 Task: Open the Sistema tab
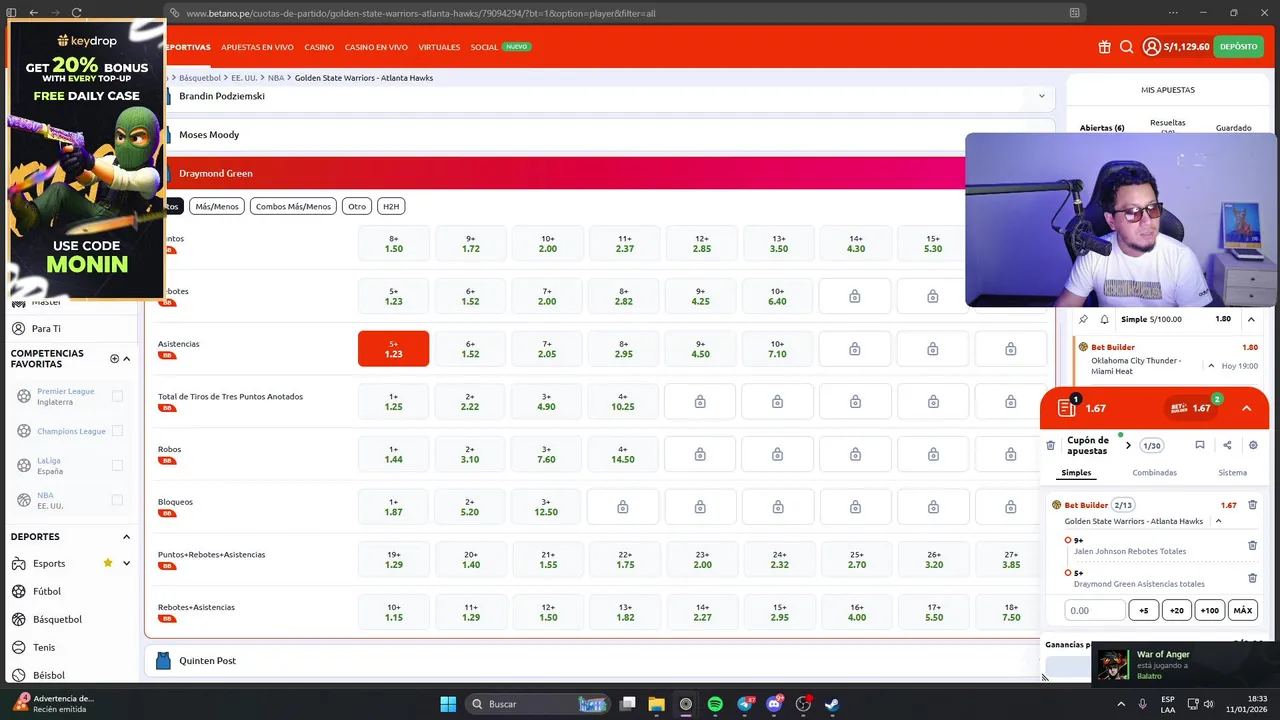(1232, 473)
